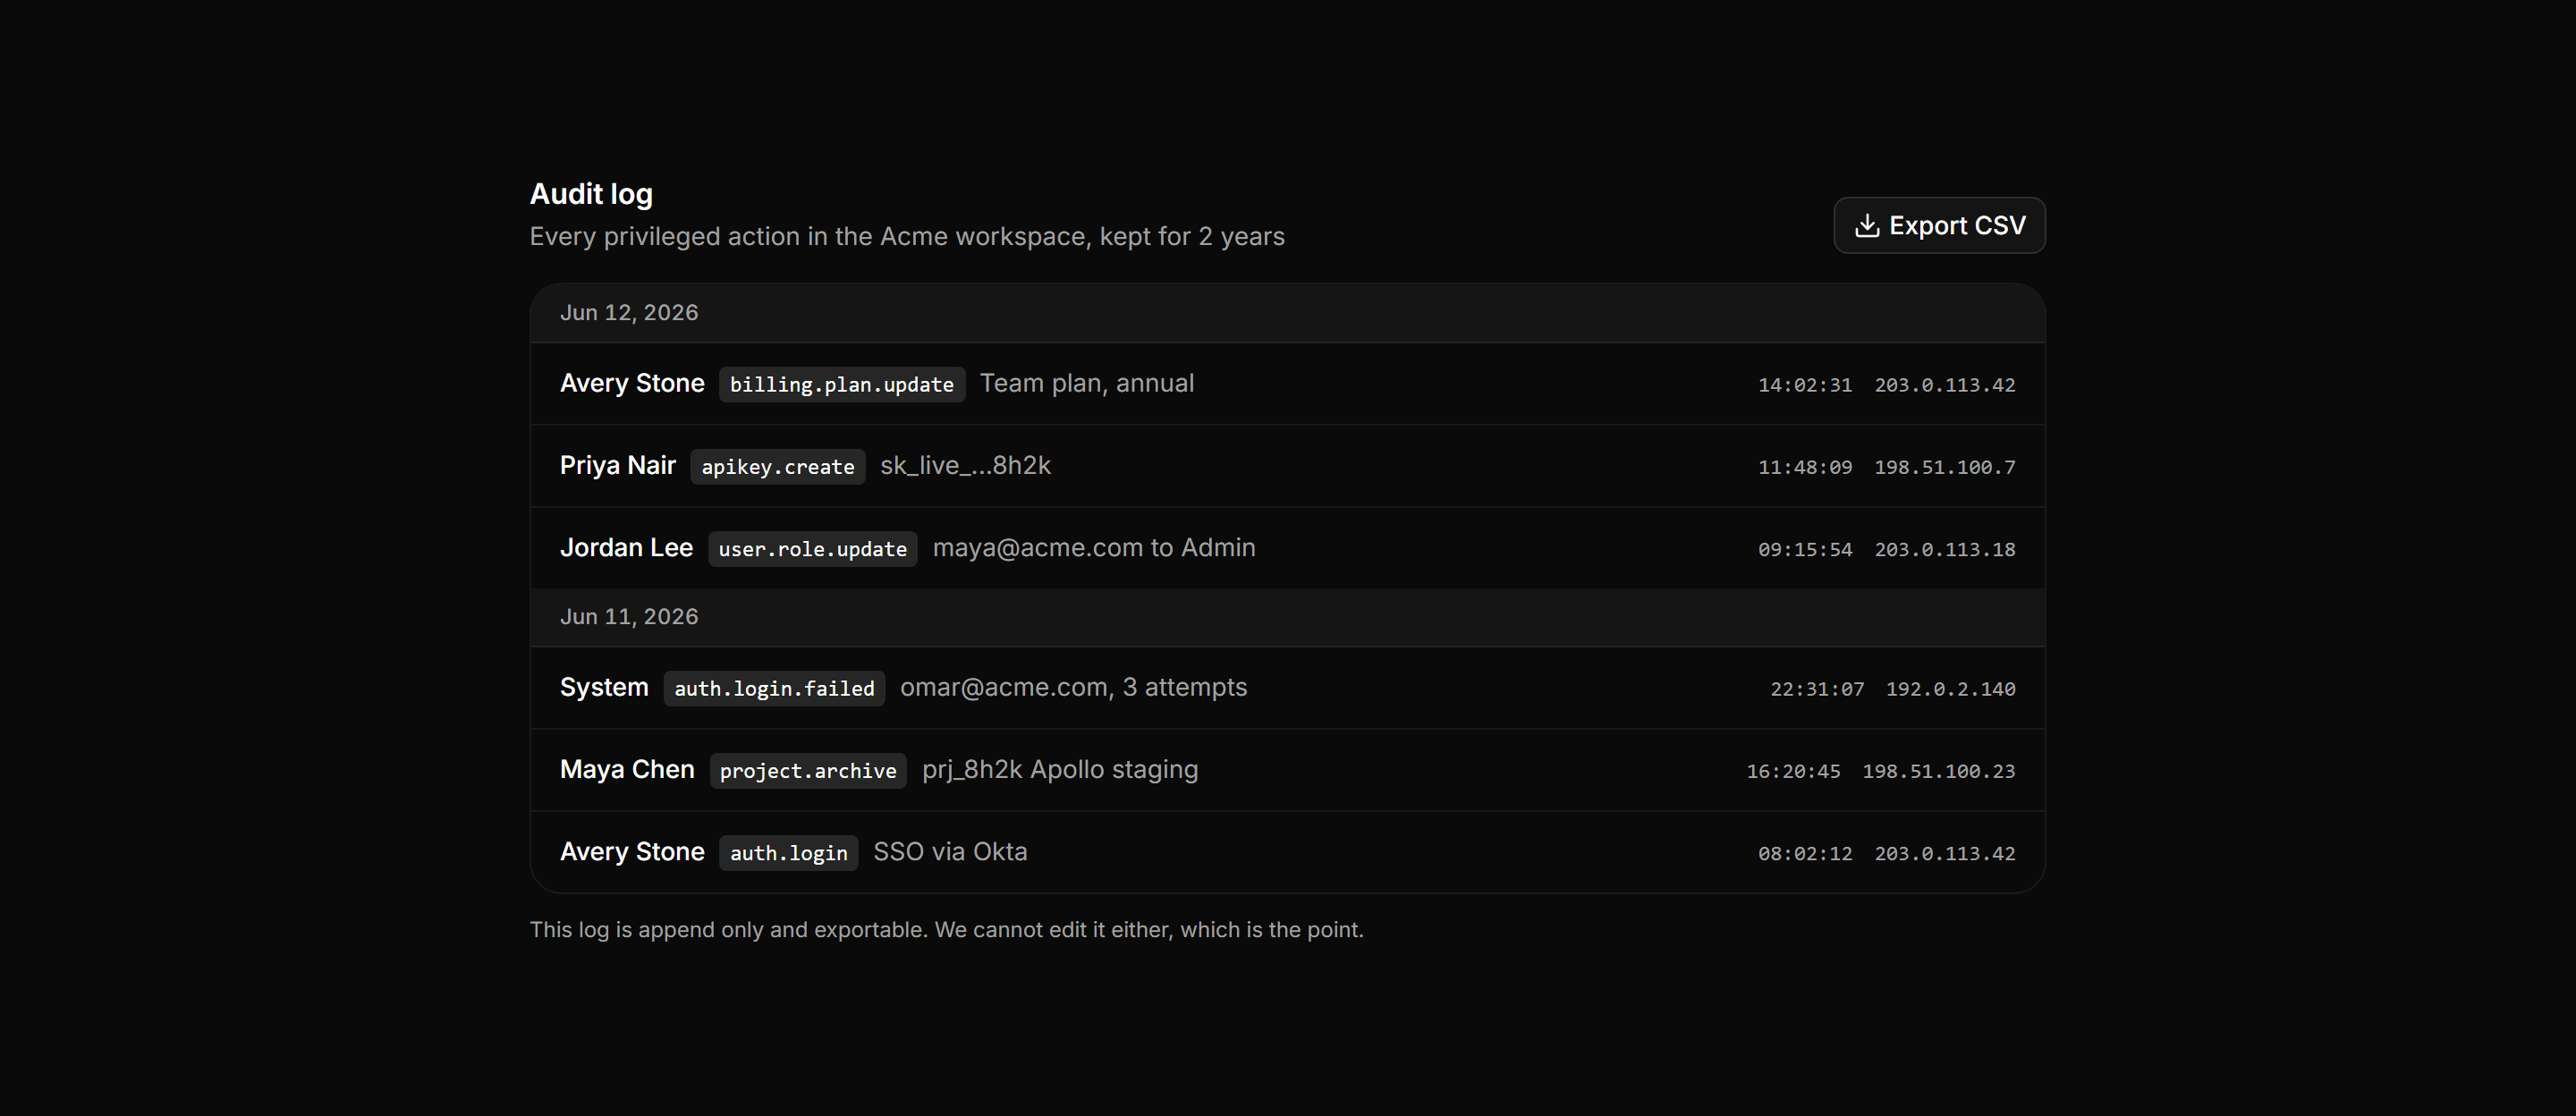This screenshot has width=2576, height=1116.
Task: Click the append-only footer note
Action: (946, 930)
